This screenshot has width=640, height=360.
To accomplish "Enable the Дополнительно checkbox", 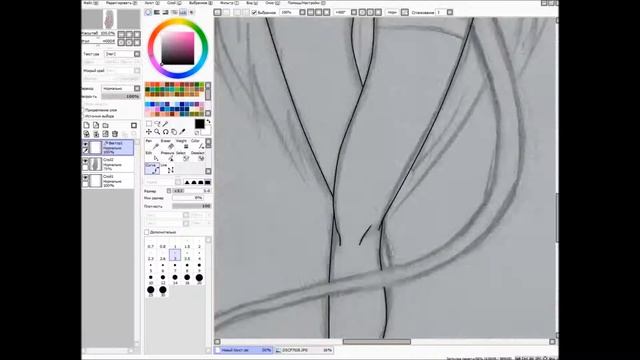I will (x=147, y=232).
